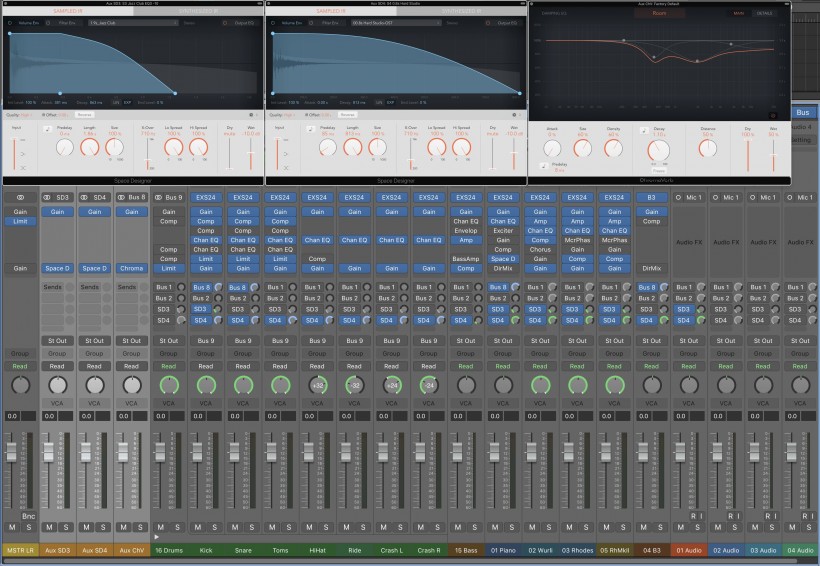Click Reverse button in second Space Designer
This screenshot has width=820, height=566.
347,115
